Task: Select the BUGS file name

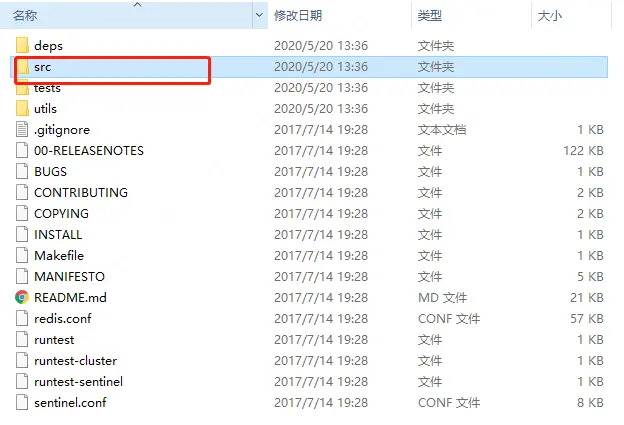Action: [x=51, y=172]
